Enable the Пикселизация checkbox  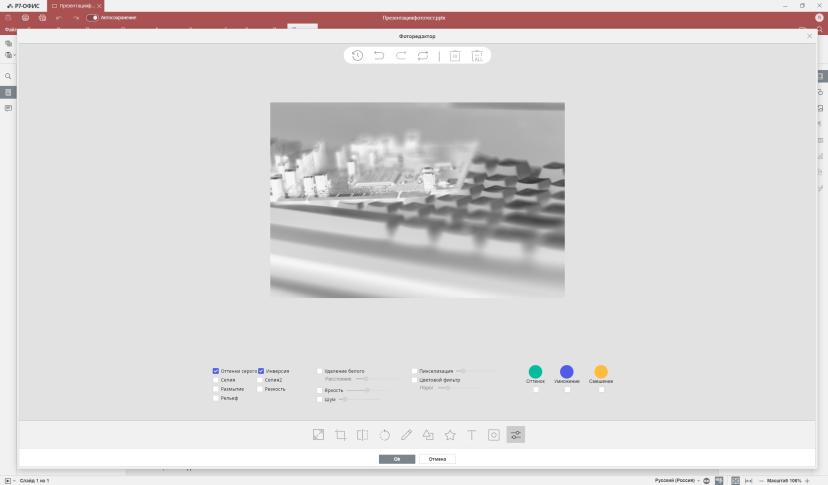tap(415, 371)
